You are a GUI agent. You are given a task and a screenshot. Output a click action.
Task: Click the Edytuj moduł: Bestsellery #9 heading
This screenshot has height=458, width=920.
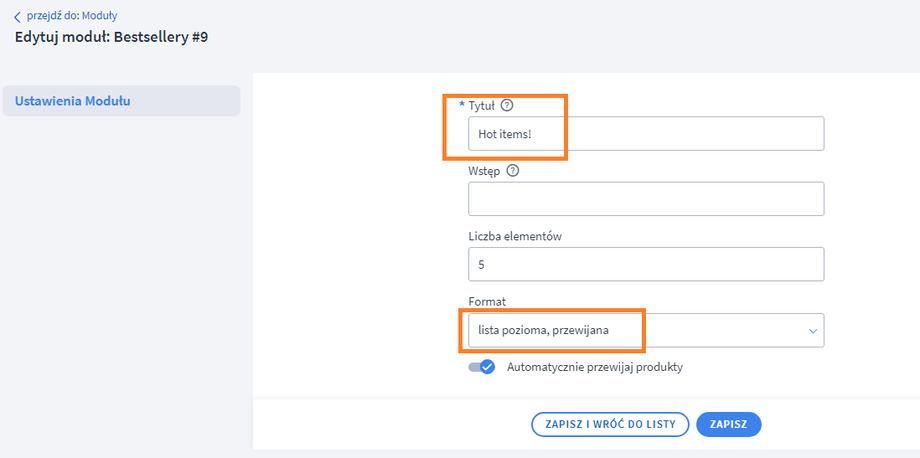pos(112,38)
